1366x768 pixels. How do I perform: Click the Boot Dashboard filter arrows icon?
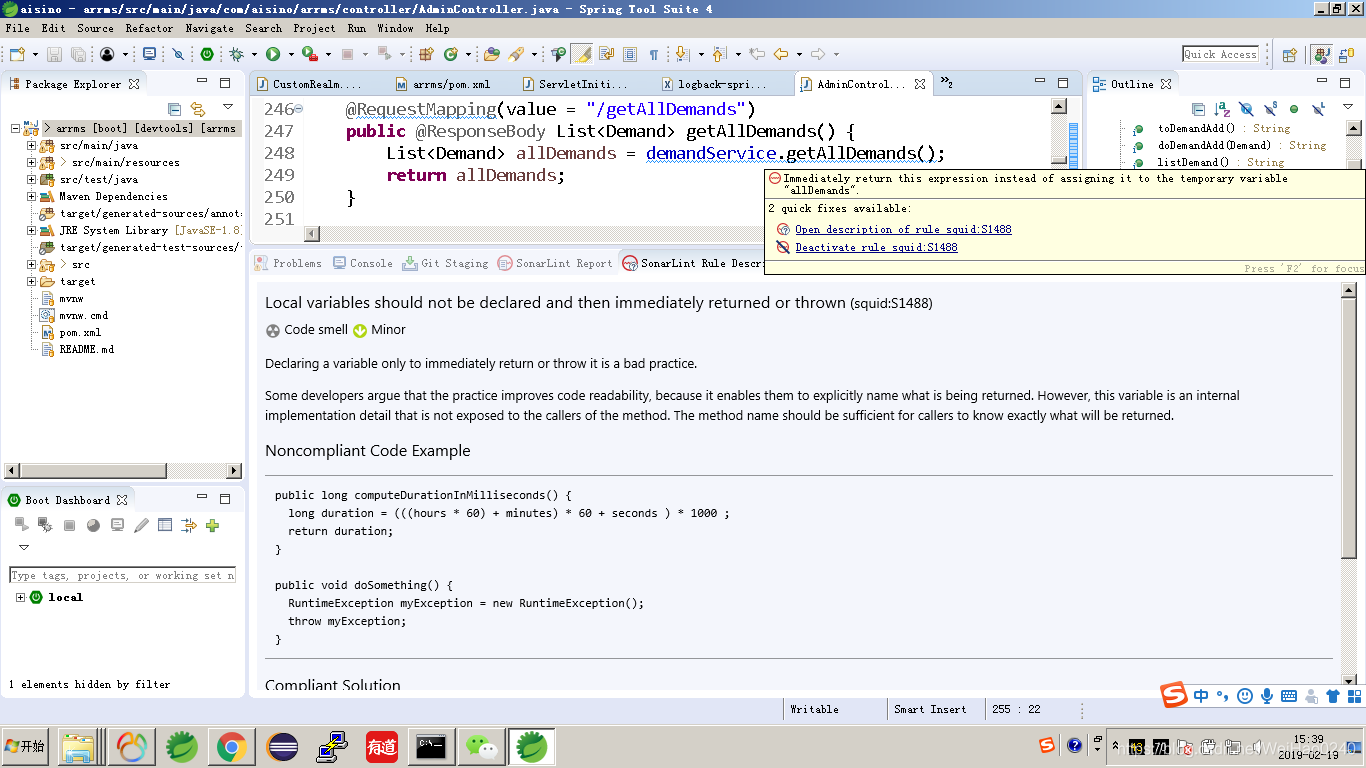[188, 525]
